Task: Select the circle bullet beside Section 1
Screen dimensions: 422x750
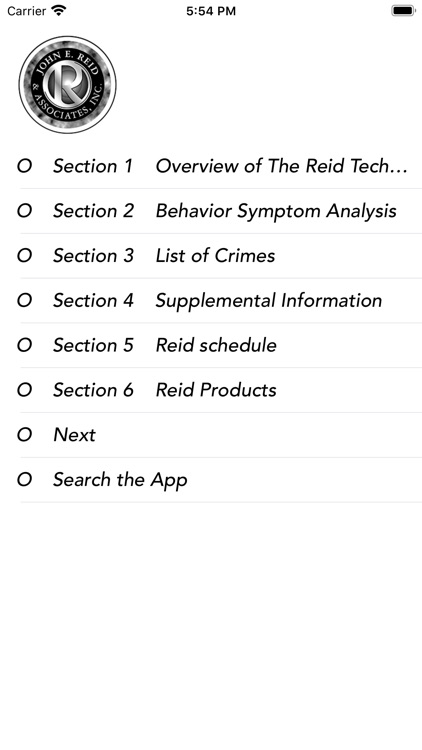Action: [x=24, y=166]
